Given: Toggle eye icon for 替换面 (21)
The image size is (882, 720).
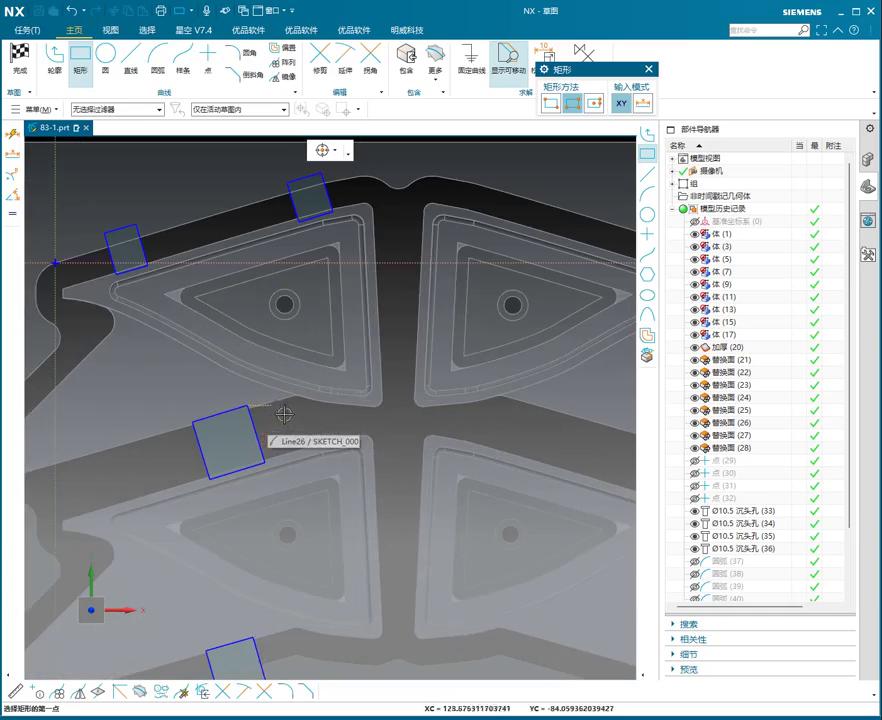Looking at the screenshot, I should tap(694, 360).
